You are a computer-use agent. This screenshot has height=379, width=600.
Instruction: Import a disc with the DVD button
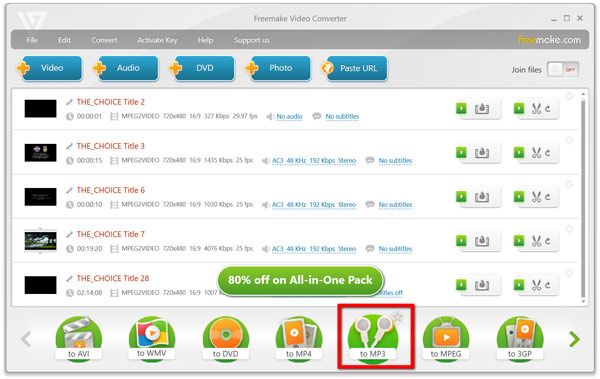pyautogui.click(x=202, y=68)
